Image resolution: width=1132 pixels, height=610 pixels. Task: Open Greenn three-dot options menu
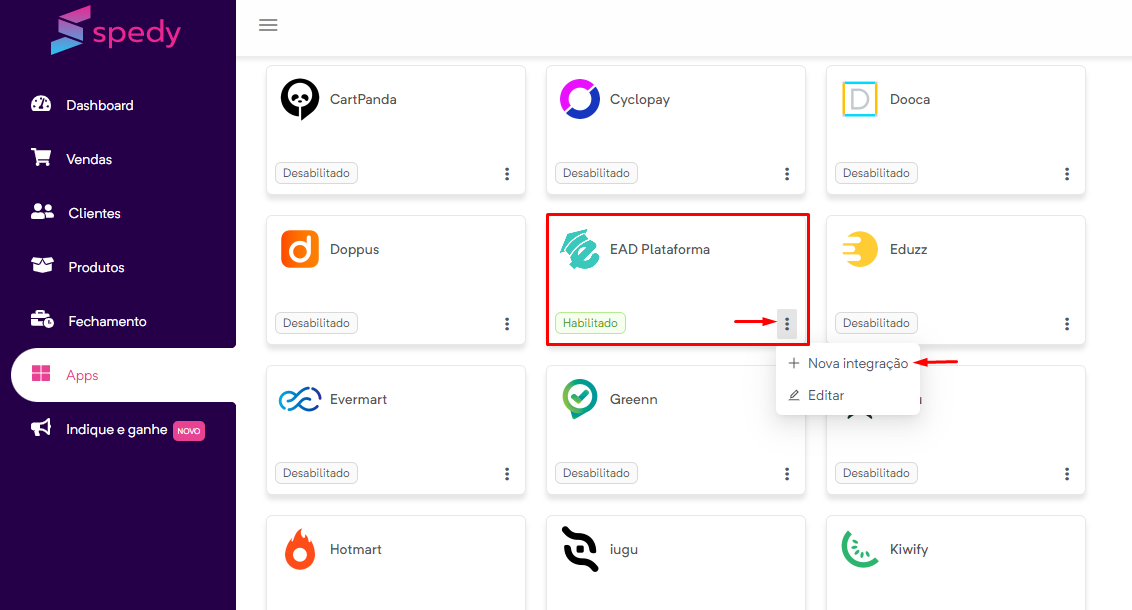(x=787, y=474)
